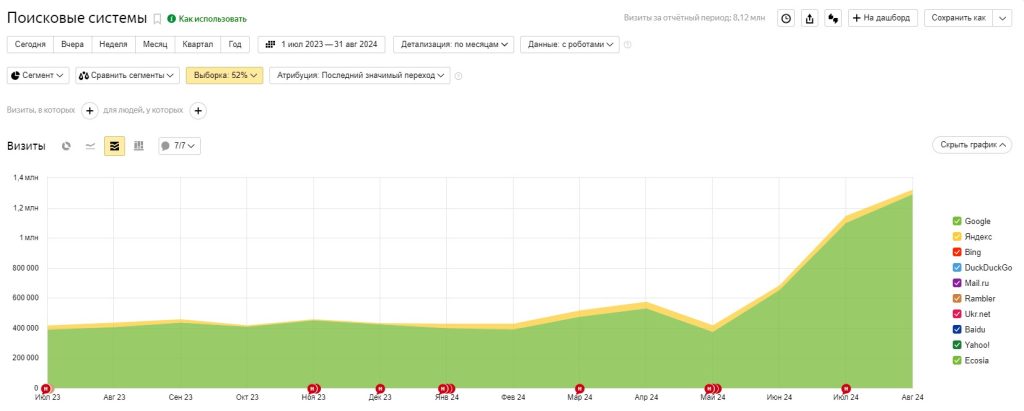Bookmark the Поисковые системы report
The height and width of the screenshot is (411, 1024).
click(x=157, y=19)
